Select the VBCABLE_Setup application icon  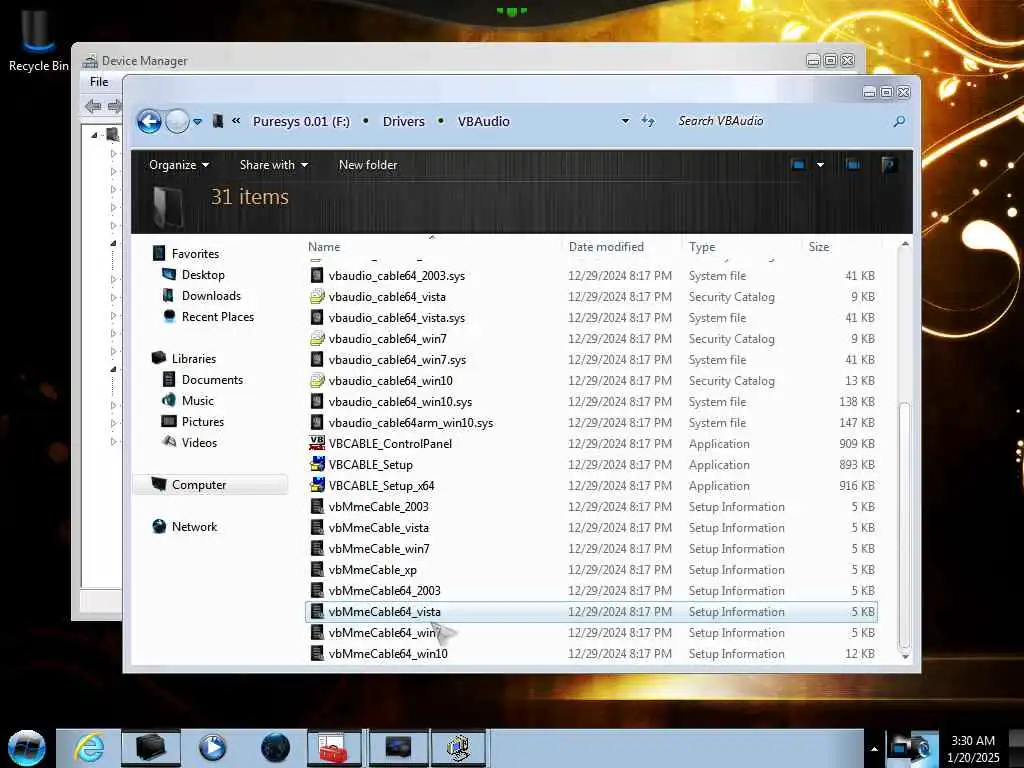click(x=317, y=464)
